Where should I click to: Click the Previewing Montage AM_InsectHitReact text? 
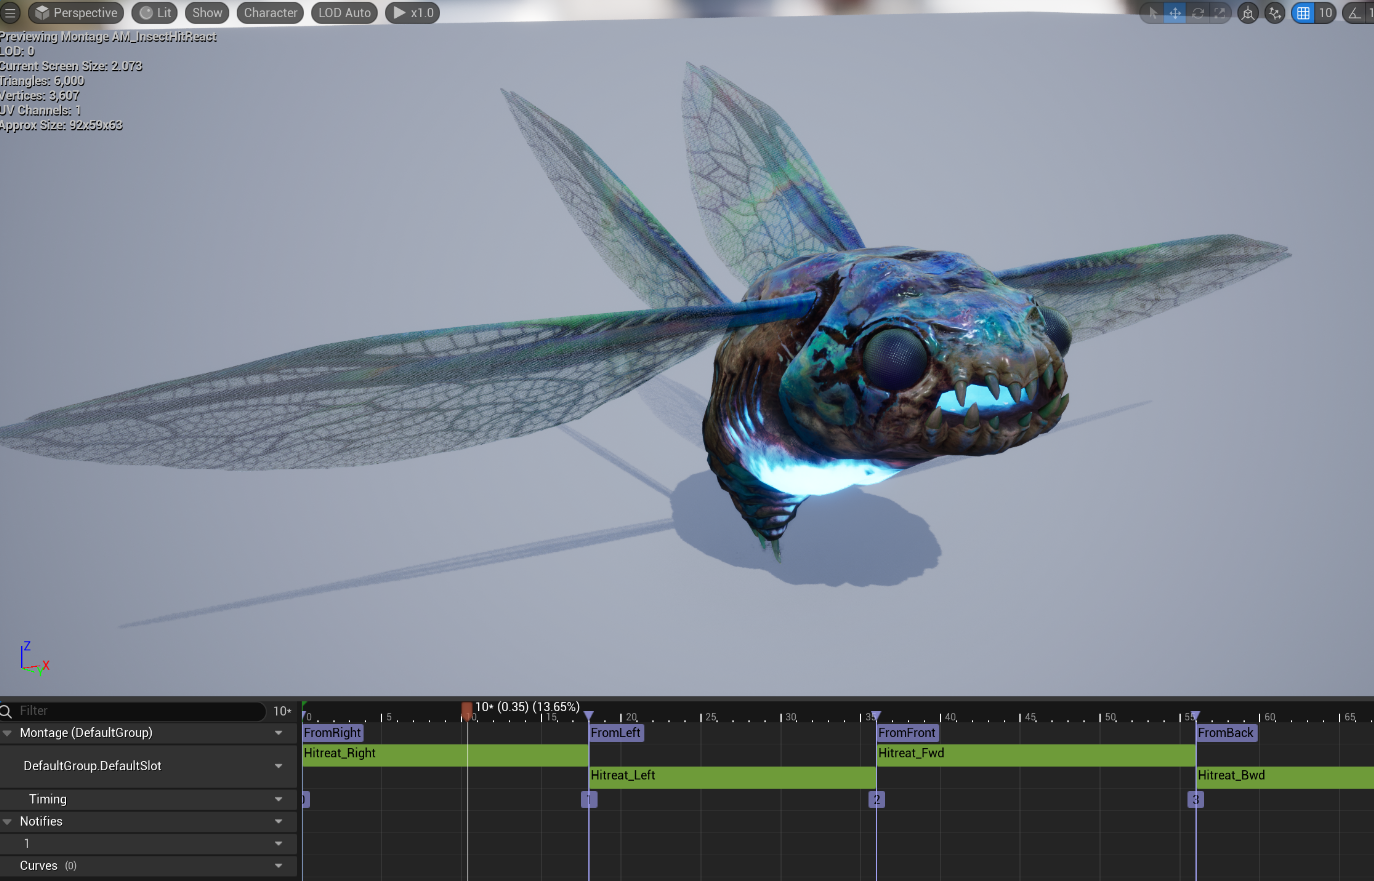pos(108,37)
